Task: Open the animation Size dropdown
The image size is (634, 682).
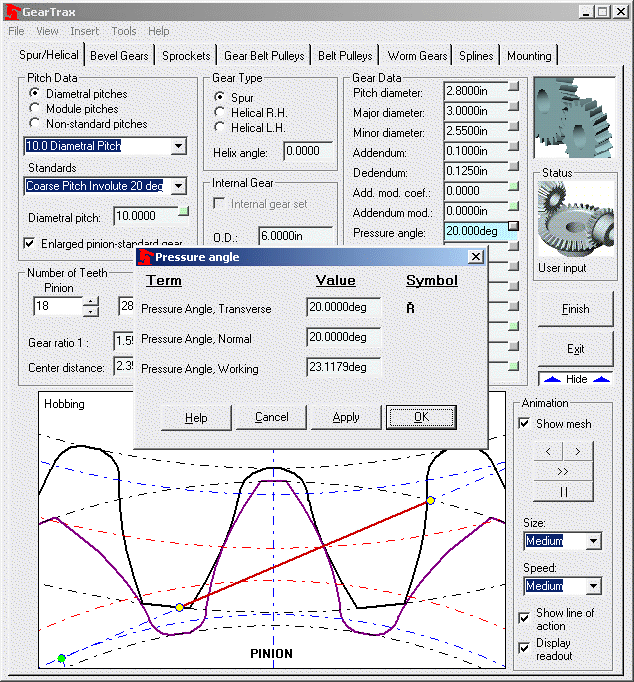Action: coord(593,541)
